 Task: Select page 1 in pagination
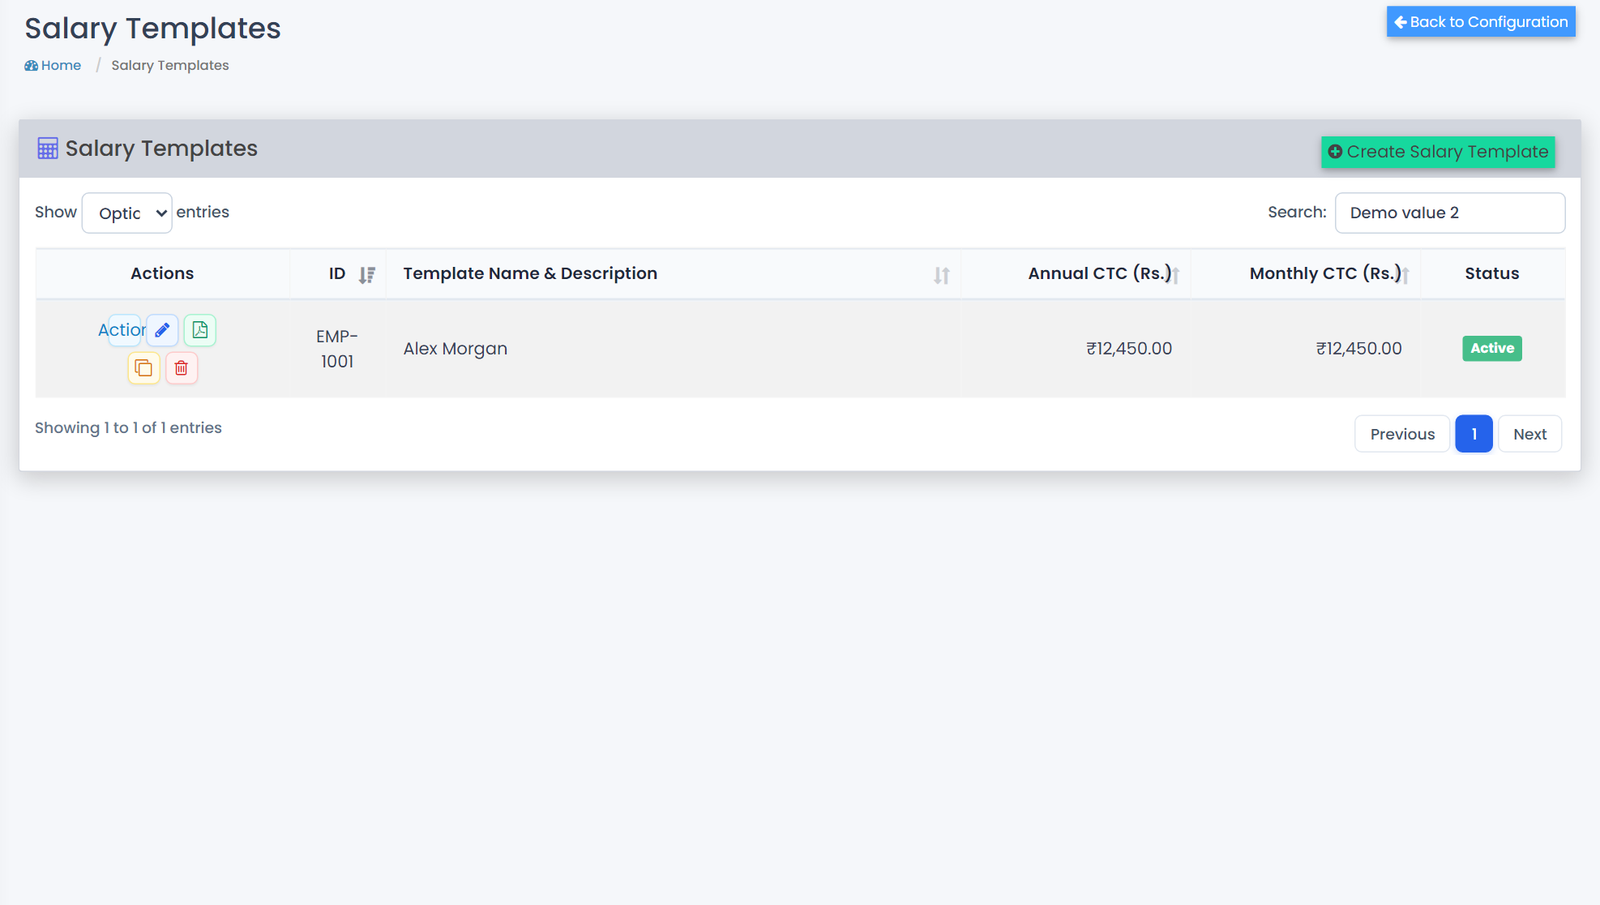pyautogui.click(x=1474, y=434)
